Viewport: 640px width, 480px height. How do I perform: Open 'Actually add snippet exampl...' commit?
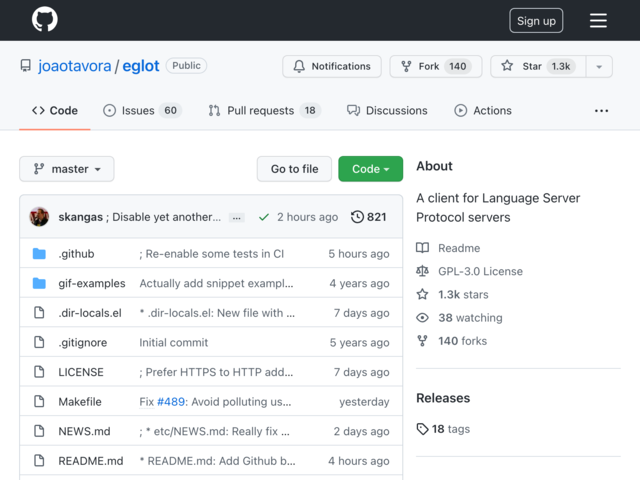pyautogui.click(x=216, y=283)
